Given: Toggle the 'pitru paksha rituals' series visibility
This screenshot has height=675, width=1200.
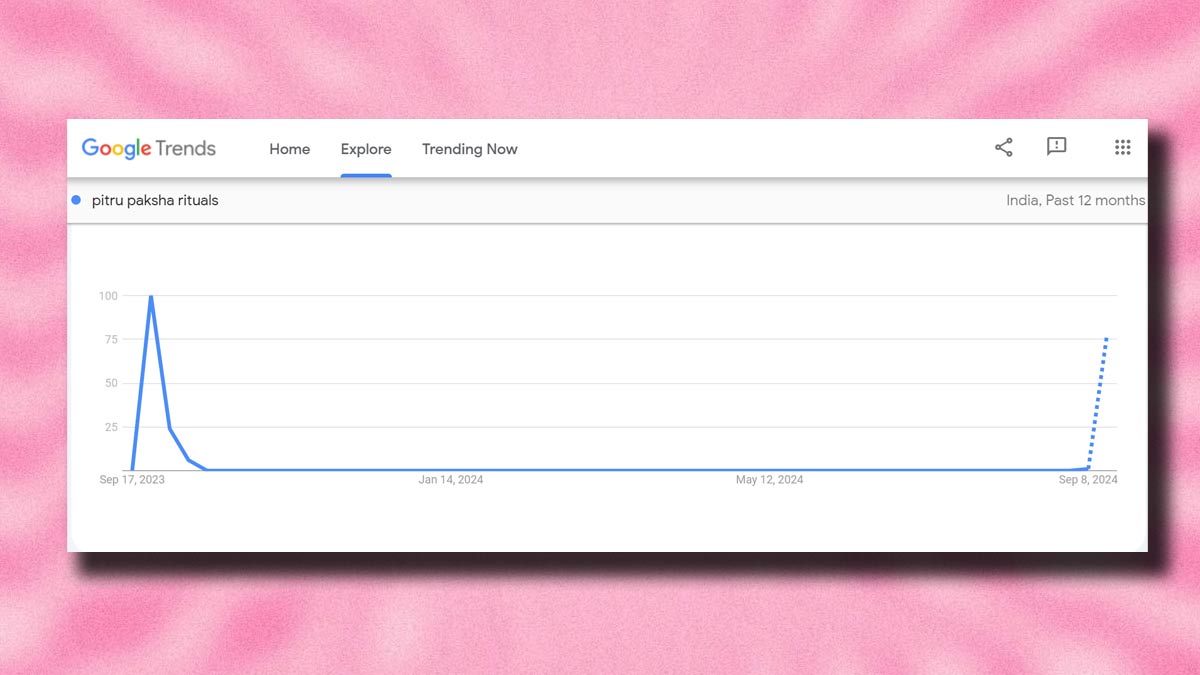Looking at the screenshot, I should point(76,200).
